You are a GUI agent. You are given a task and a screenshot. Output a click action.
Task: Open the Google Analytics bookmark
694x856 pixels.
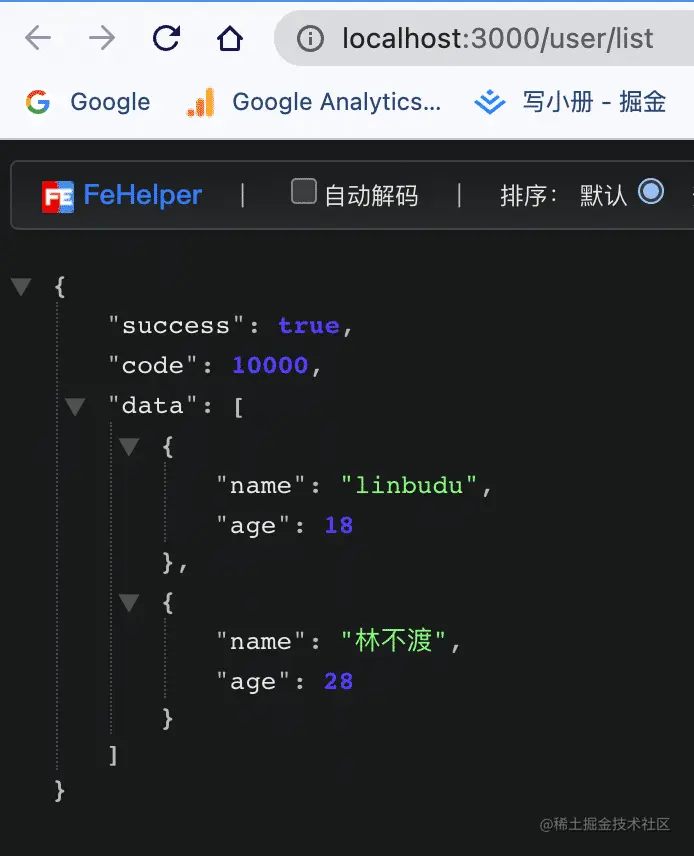click(336, 102)
